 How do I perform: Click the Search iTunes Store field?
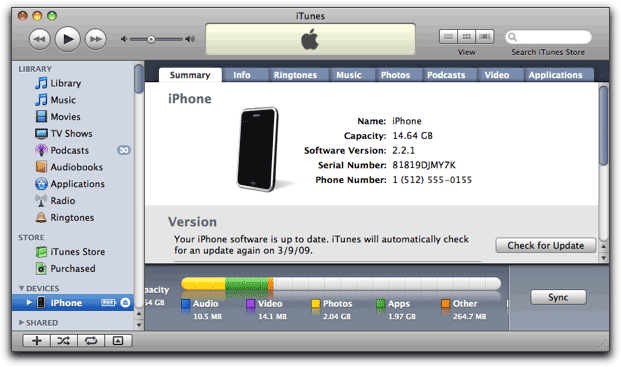pos(548,37)
